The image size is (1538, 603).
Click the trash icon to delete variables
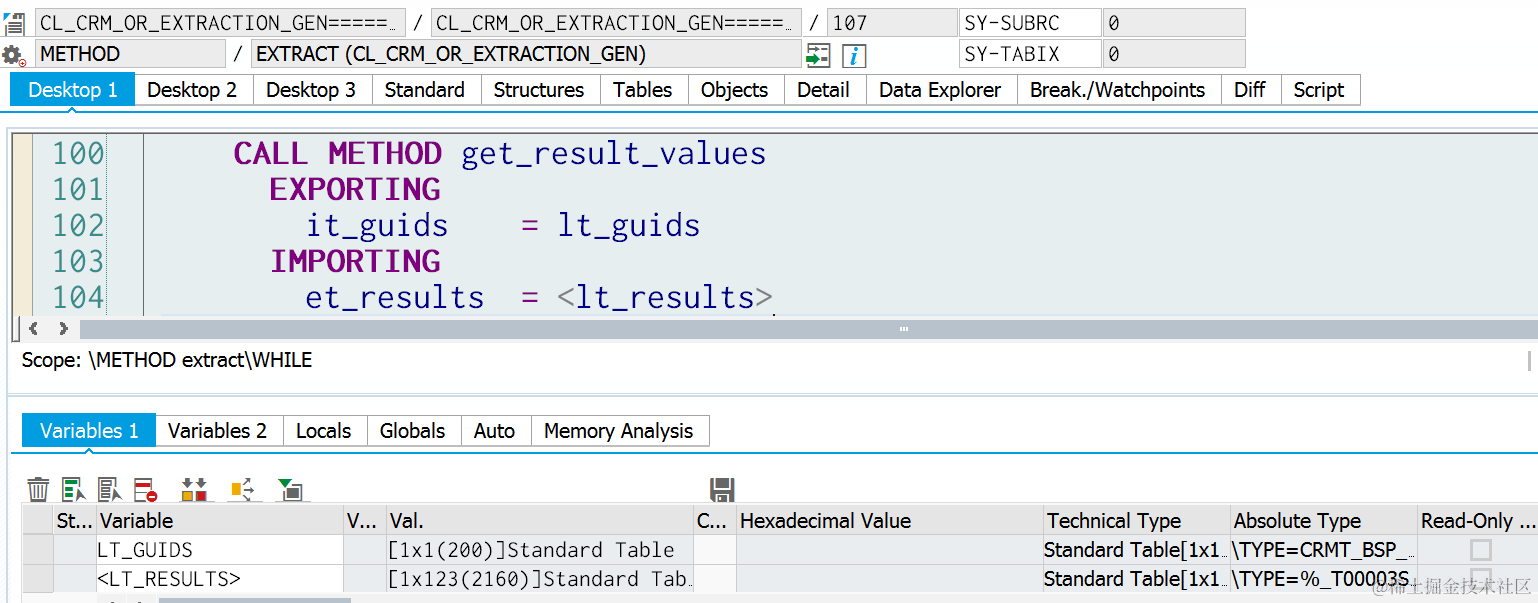point(38,489)
